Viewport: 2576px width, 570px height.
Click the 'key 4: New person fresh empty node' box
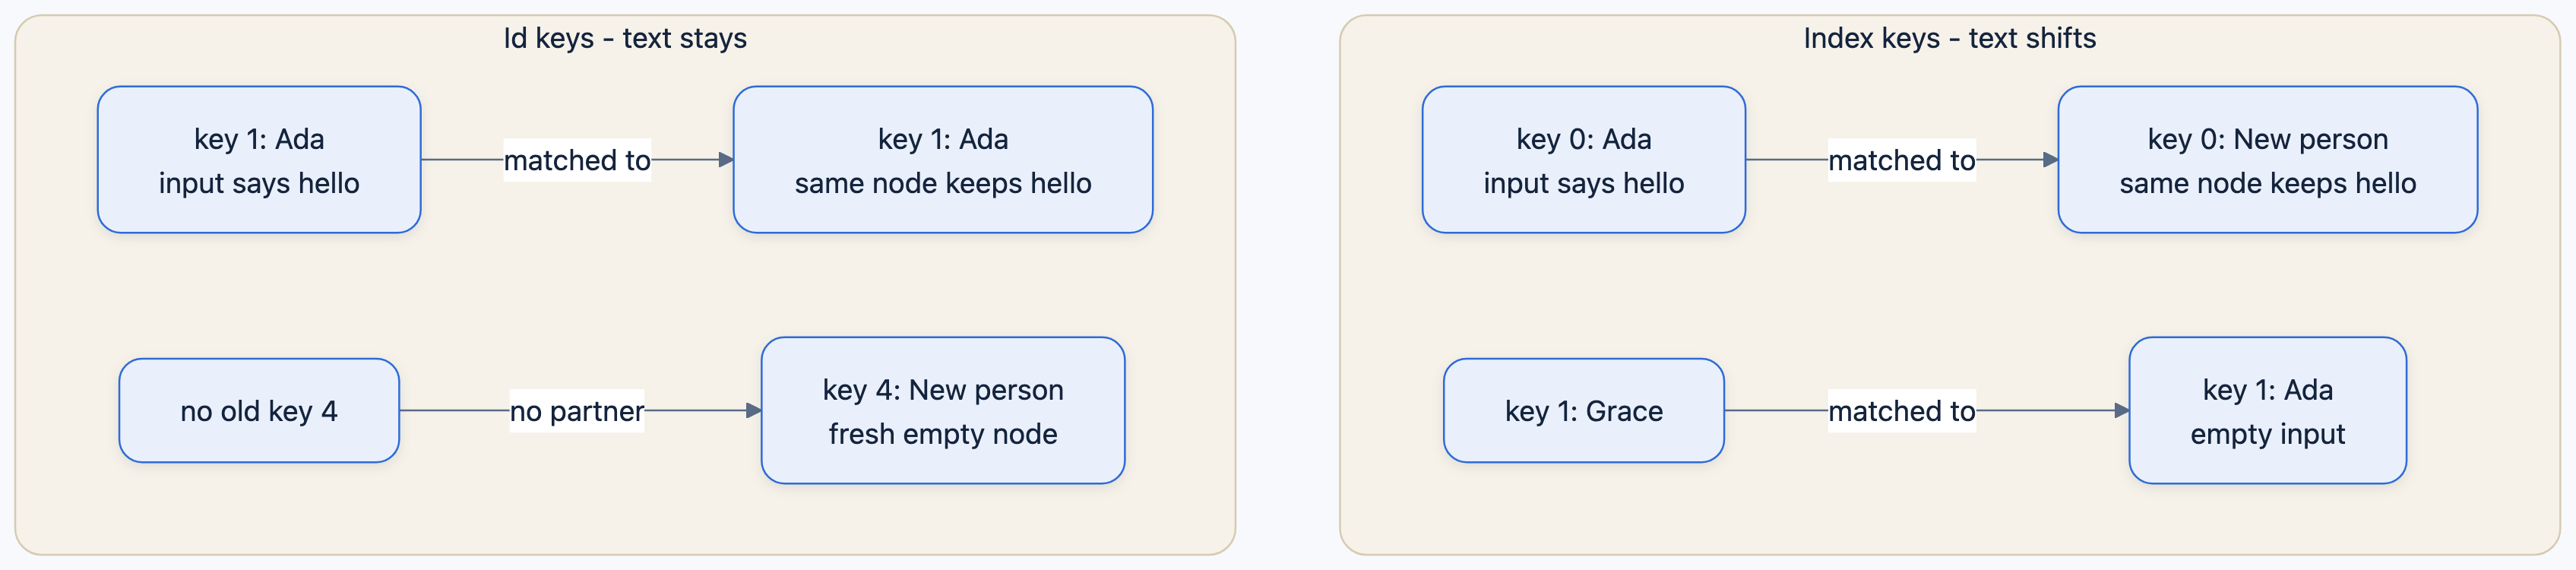pos(943,411)
